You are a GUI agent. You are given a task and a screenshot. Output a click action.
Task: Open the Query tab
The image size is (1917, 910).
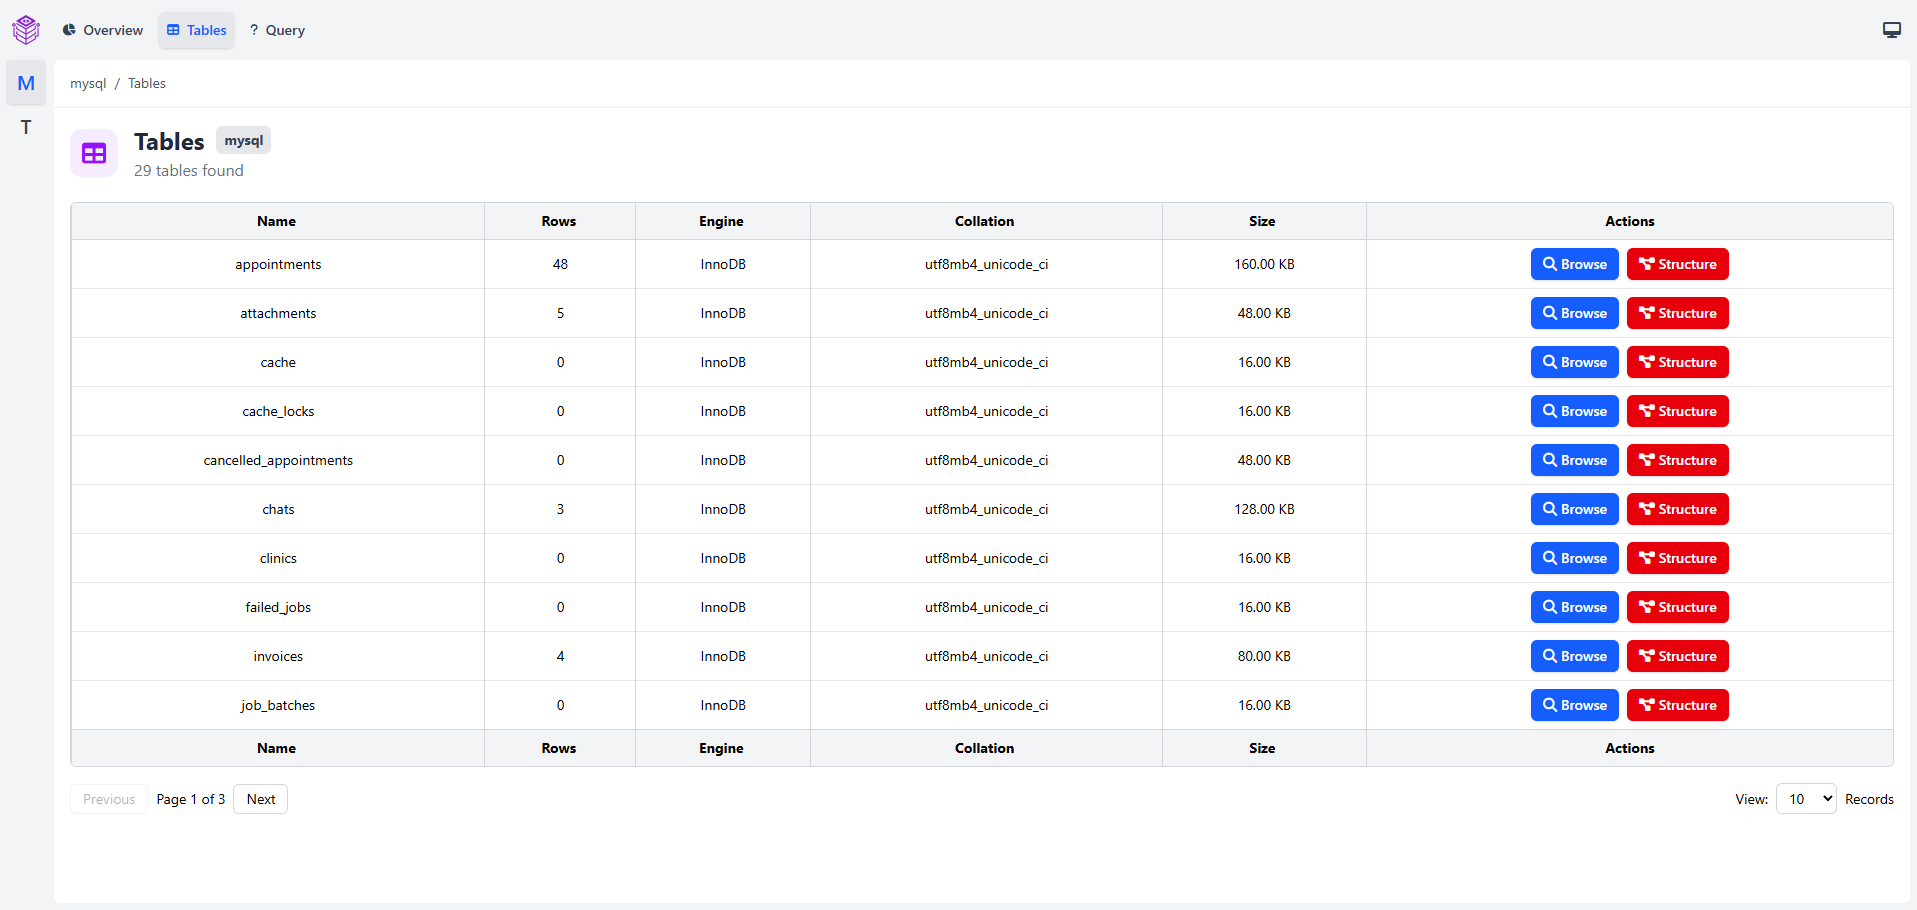pyautogui.click(x=277, y=30)
